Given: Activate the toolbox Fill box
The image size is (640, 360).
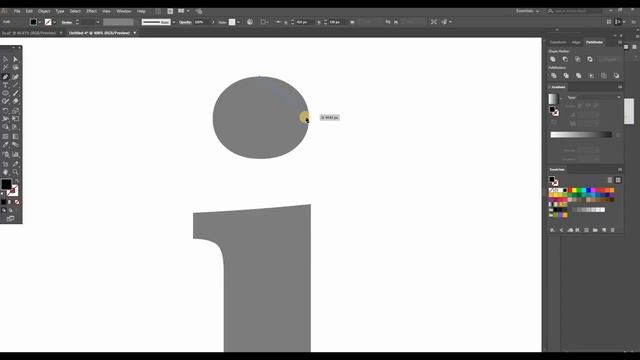Looking at the screenshot, I should coord(6,184).
